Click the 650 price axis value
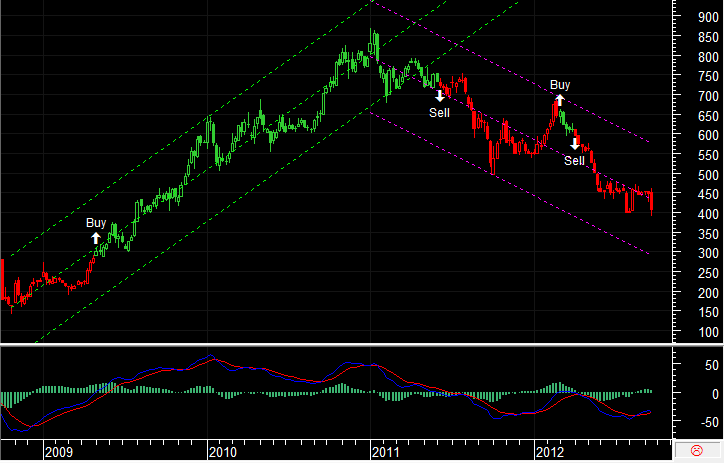Screen dimensions: 724x463 (708, 116)
